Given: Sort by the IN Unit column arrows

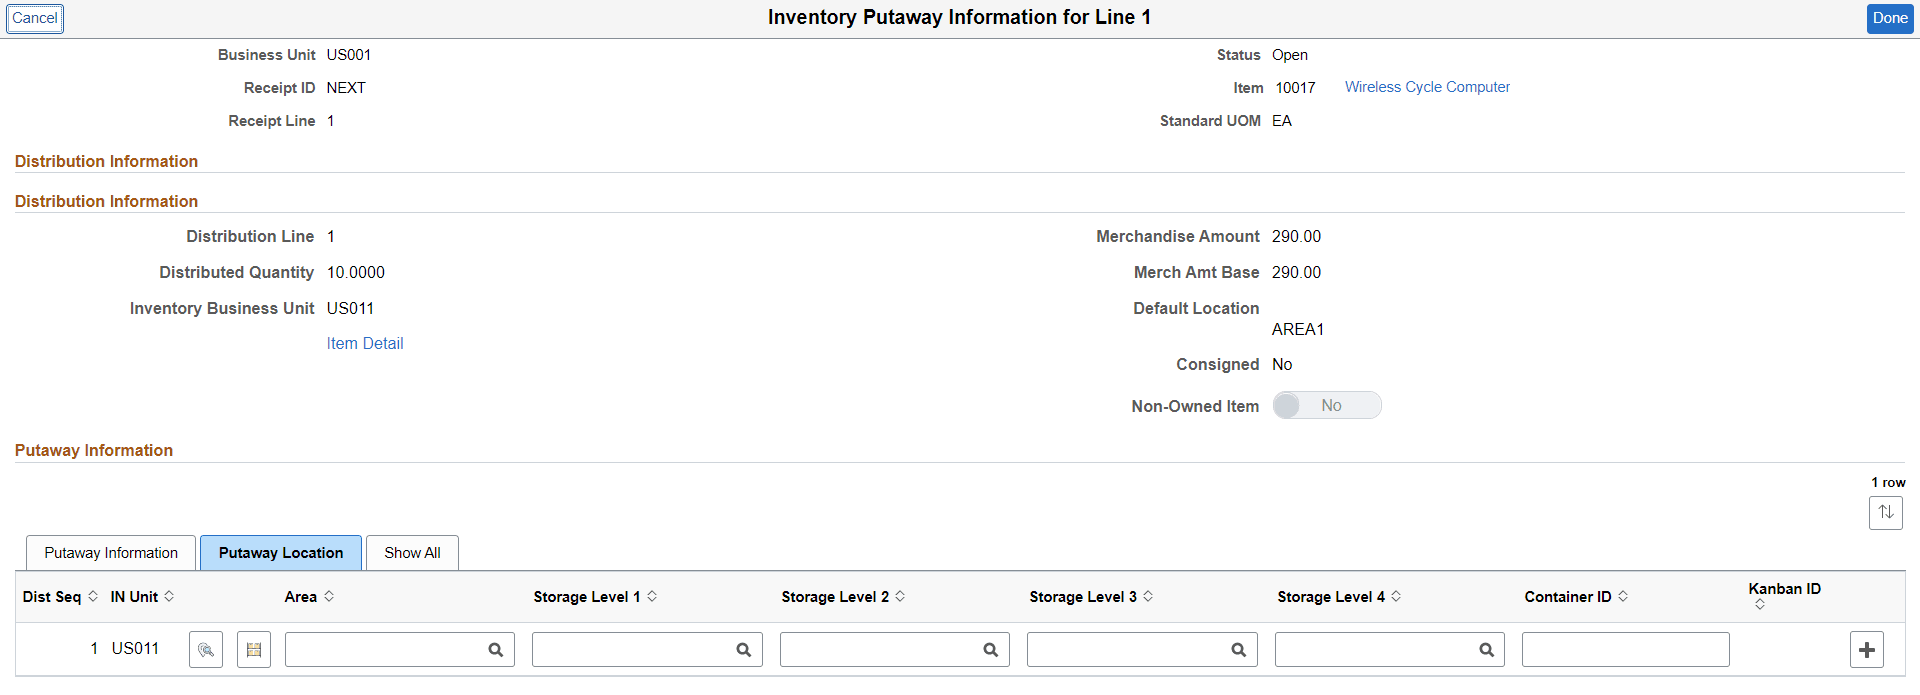Looking at the screenshot, I should coord(172,596).
